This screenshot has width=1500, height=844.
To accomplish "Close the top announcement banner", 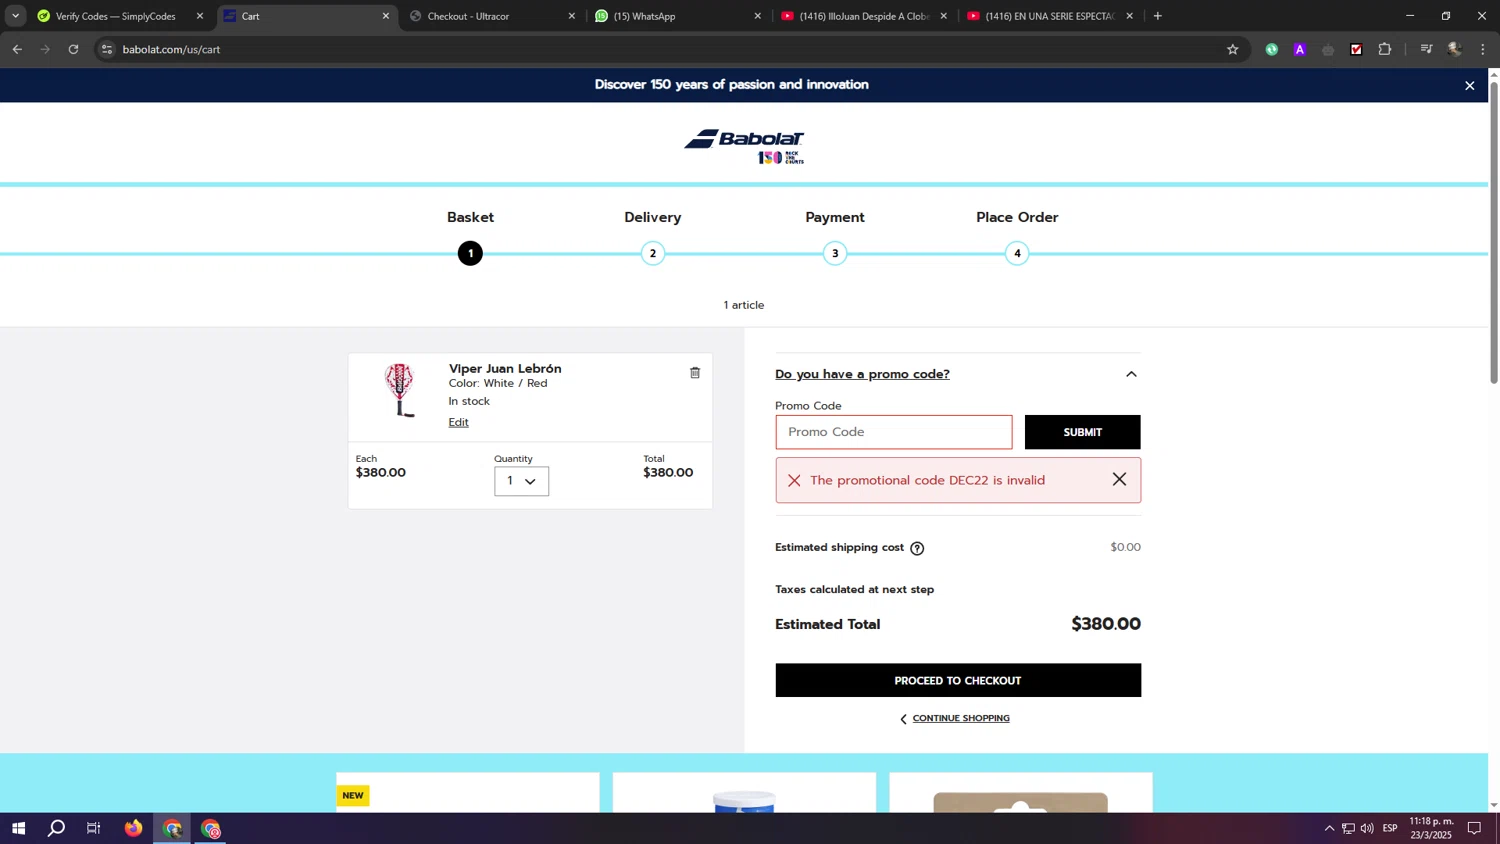I will point(1470,86).
